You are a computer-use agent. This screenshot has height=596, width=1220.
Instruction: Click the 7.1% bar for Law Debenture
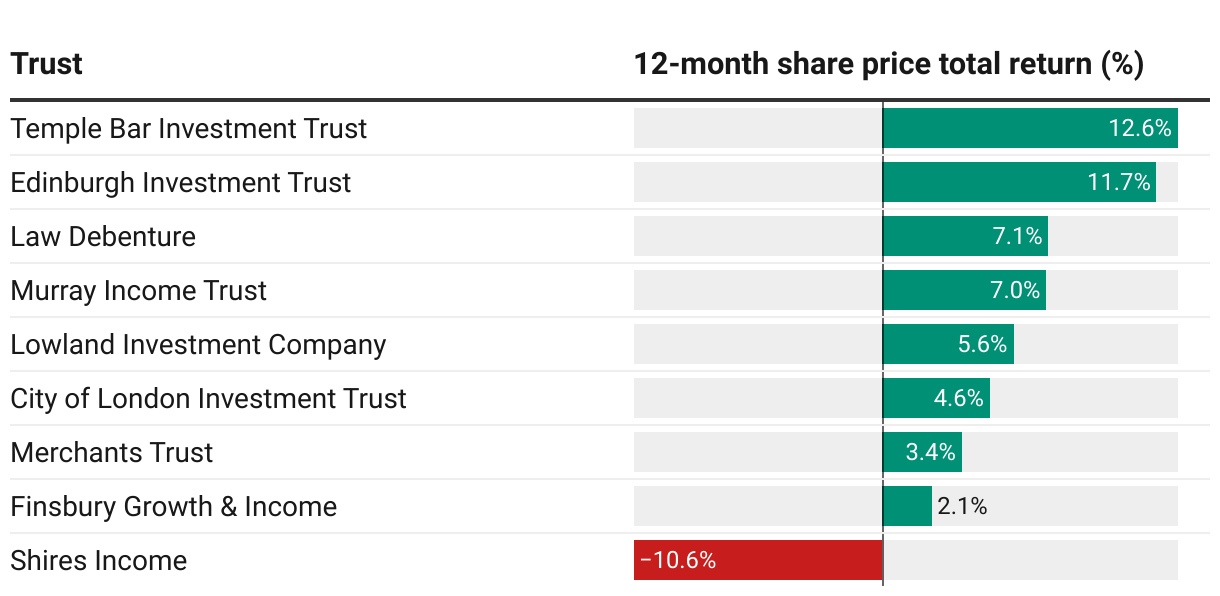click(x=965, y=237)
